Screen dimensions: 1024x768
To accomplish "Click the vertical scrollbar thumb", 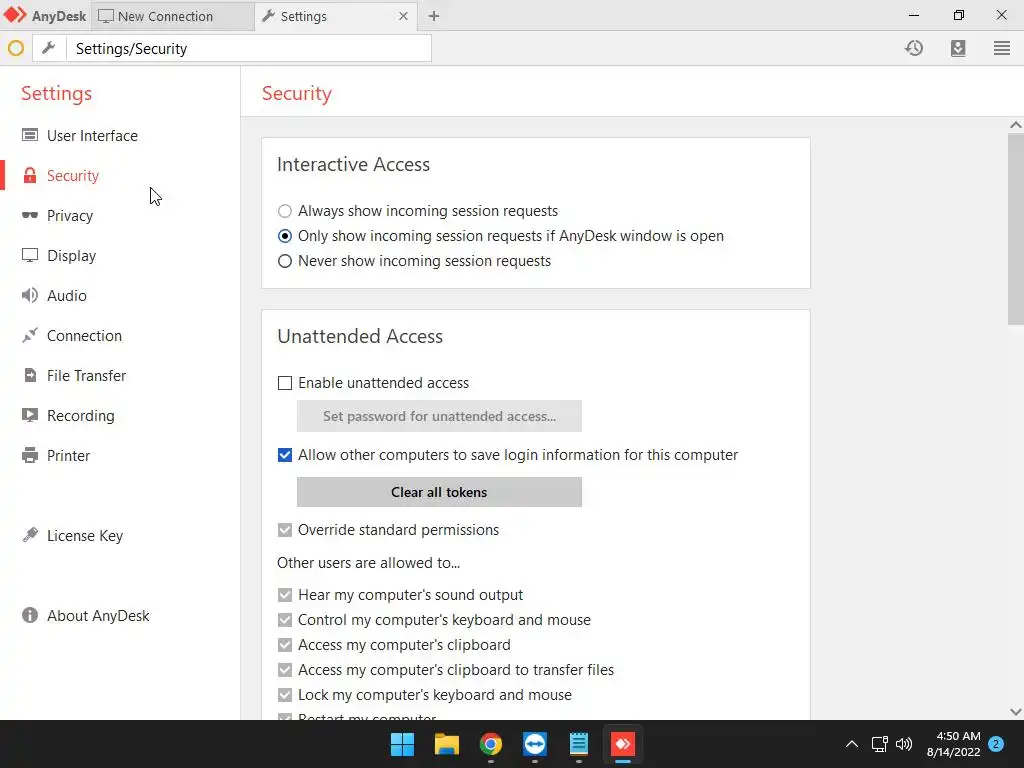I will click(x=1016, y=229).
